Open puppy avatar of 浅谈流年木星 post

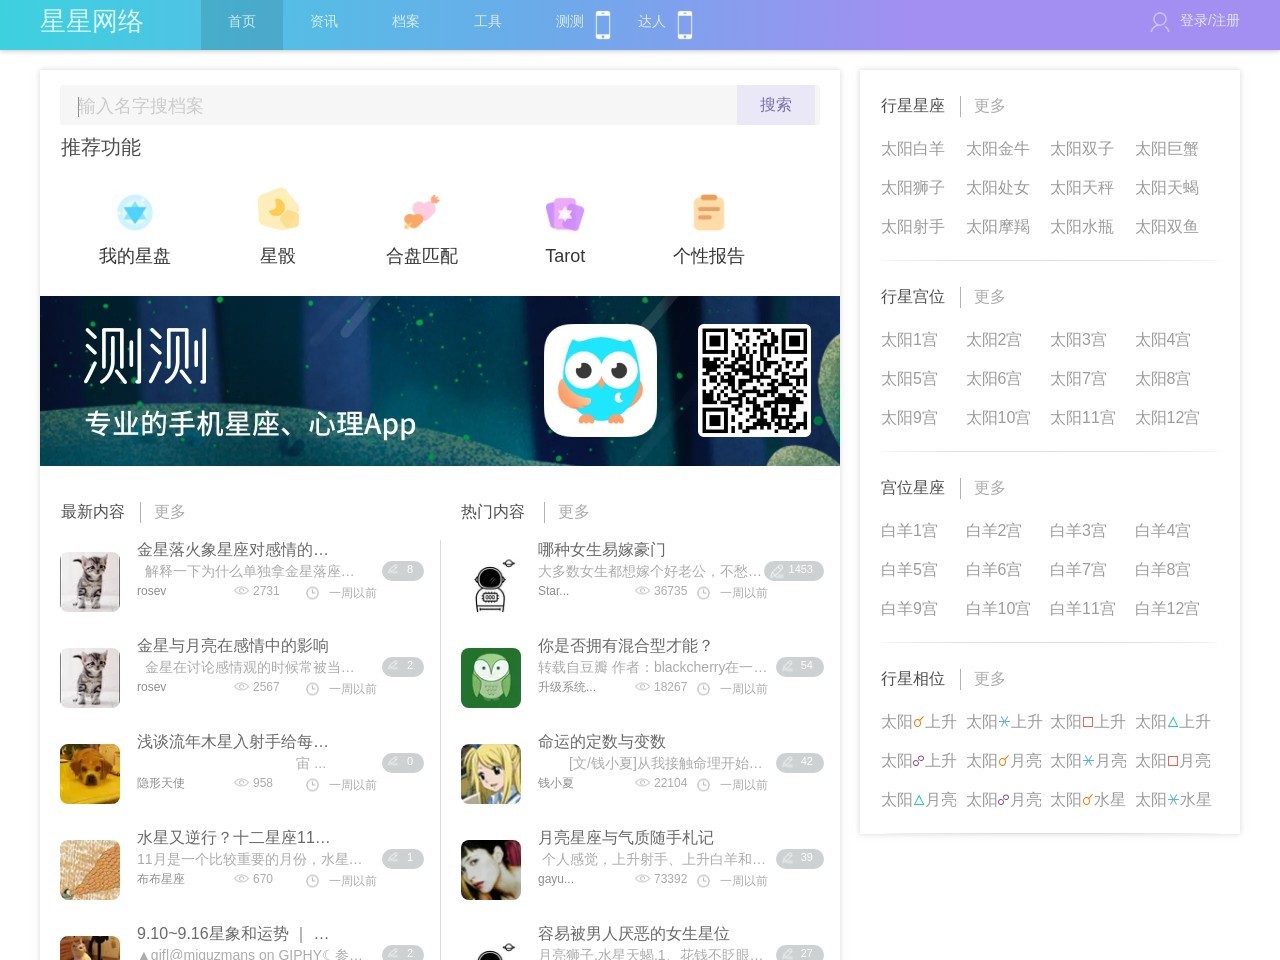(90, 774)
